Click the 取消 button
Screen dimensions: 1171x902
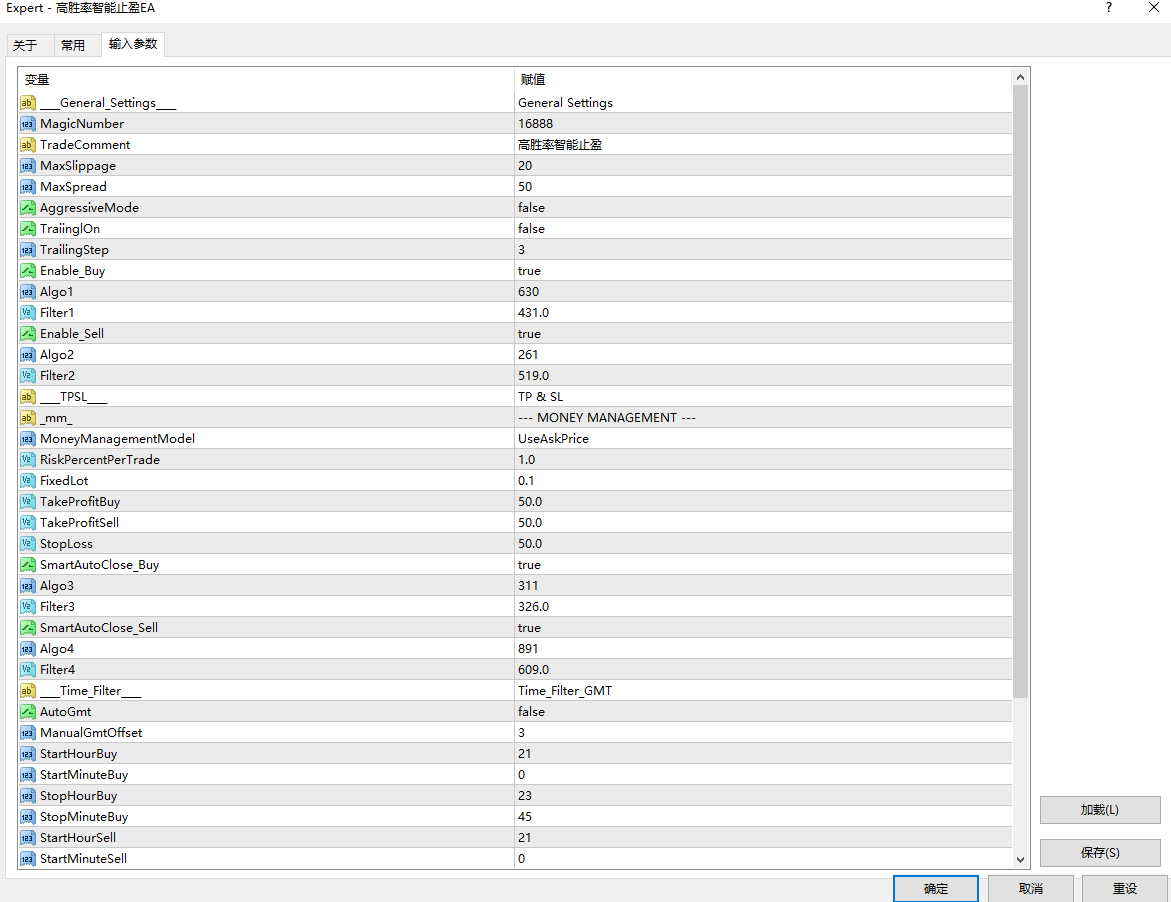pyautogui.click(x=1031, y=889)
